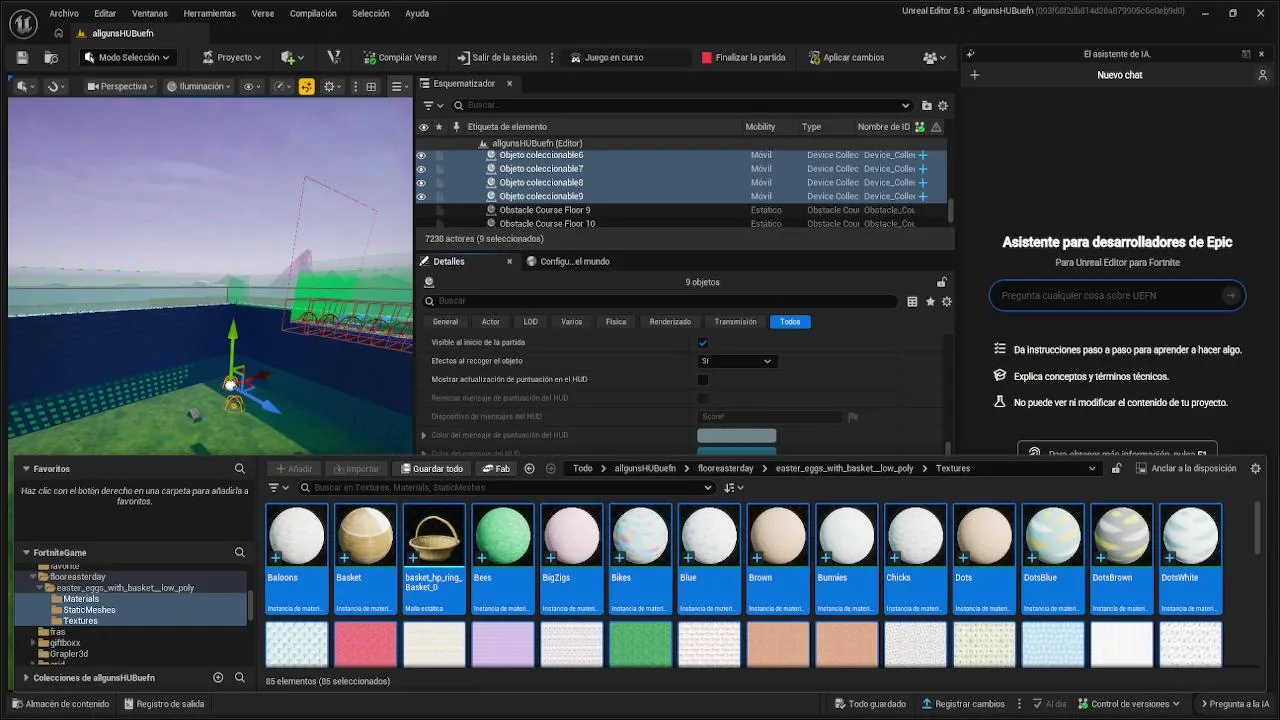
Task: Open the Archivo menu
Action: click(64, 14)
